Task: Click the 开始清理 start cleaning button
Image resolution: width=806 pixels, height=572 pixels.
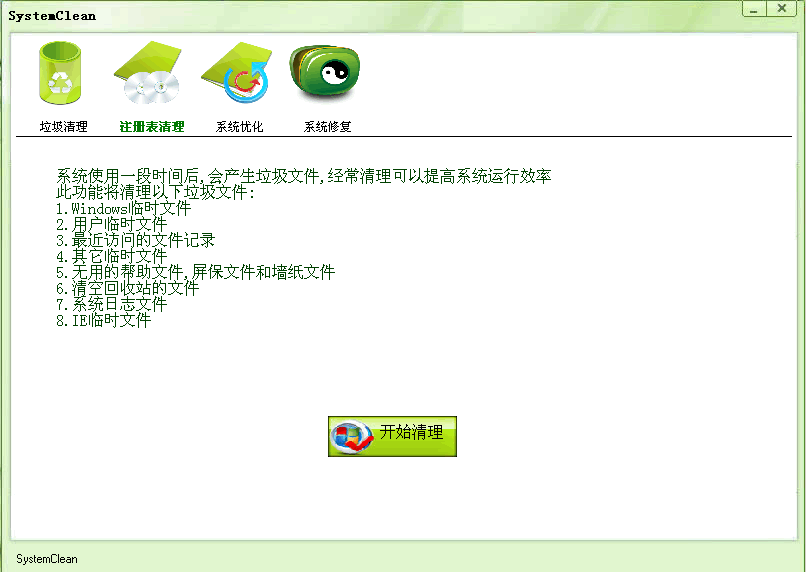Action: pyautogui.click(x=392, y=436)
